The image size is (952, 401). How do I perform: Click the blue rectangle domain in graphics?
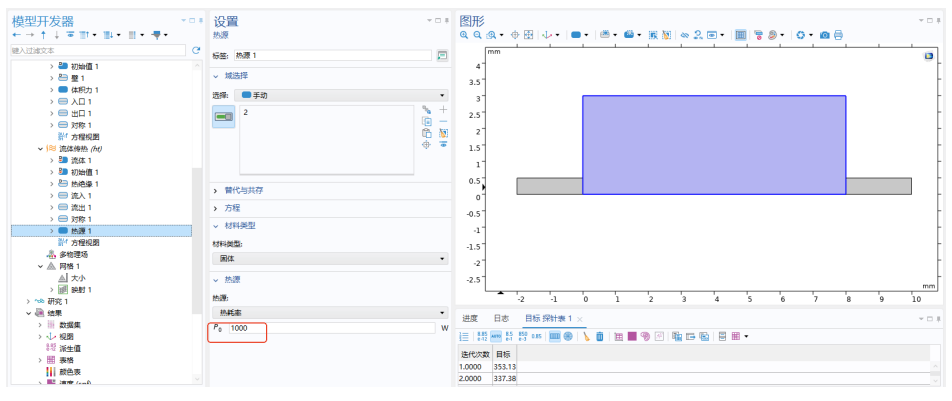click(x=714, y=145)
